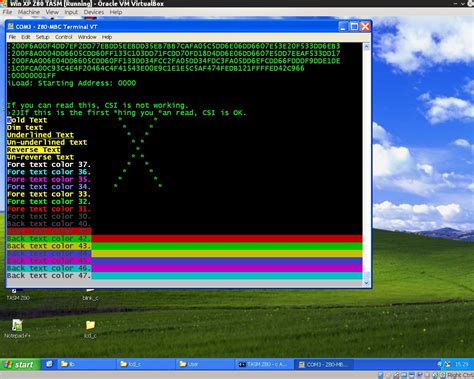Click the system tray clock
The image size is (474, 379).
click(462, 364)
